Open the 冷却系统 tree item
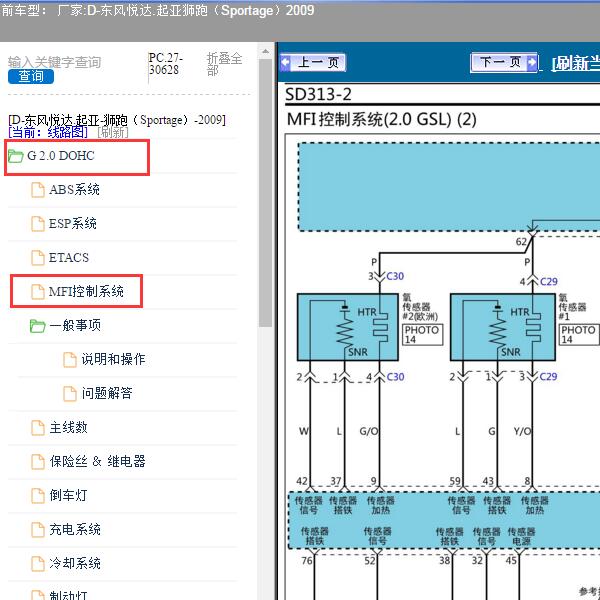 (75, 563)
